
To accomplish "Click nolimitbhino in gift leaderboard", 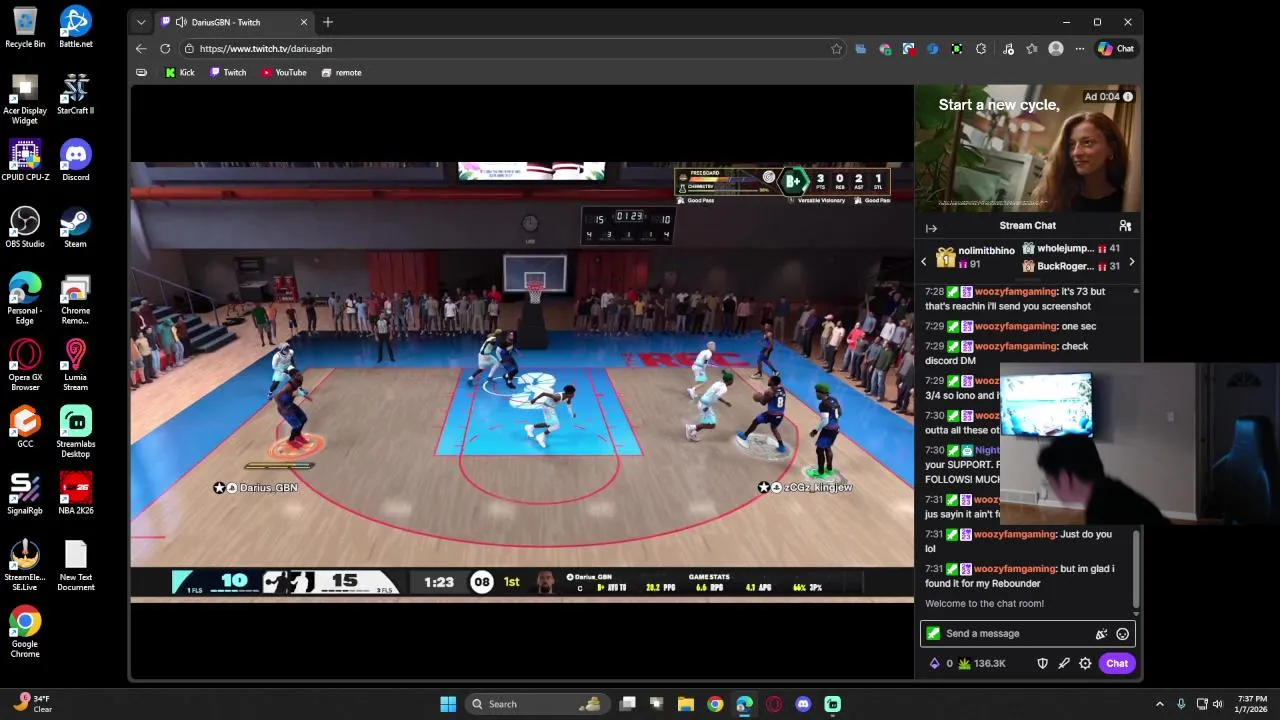I will pyautogui.click(x=986, y=250).
